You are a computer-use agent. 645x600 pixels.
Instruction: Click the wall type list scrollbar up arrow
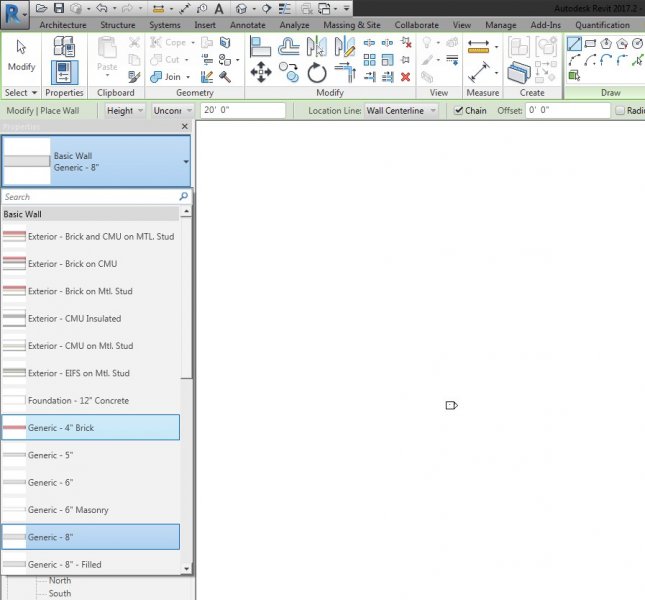[186, 211]
